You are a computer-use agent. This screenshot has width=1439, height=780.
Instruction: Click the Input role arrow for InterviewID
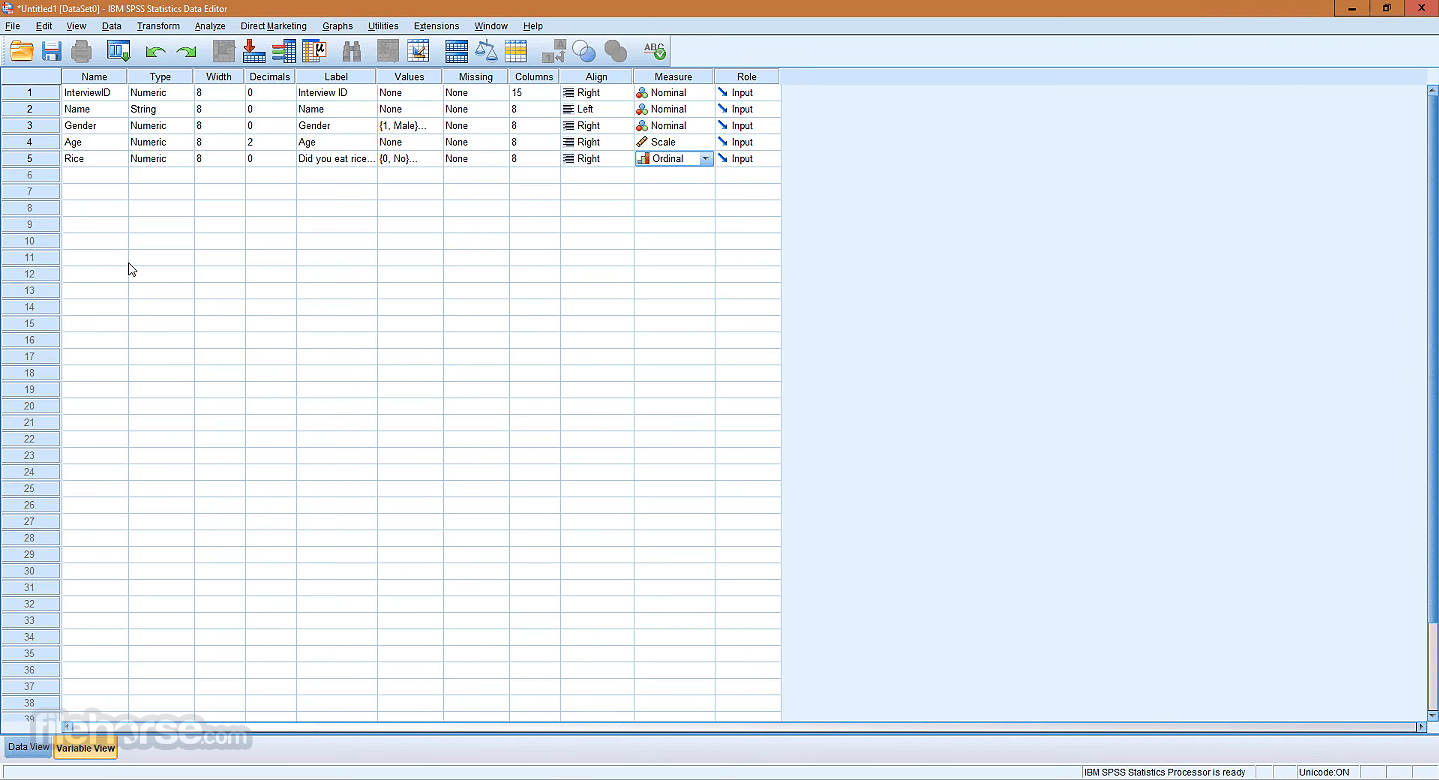tap(723, 92)
